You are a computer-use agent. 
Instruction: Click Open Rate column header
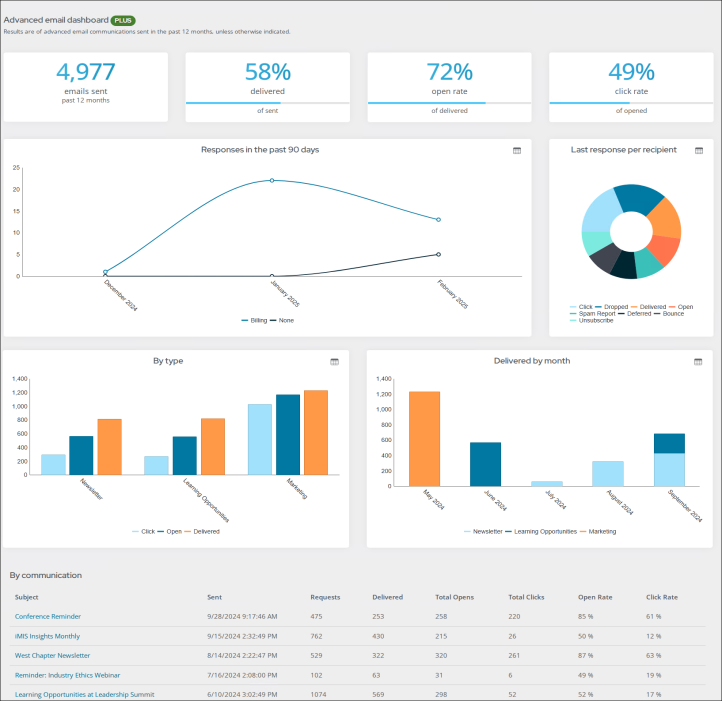tap(595, 597)
